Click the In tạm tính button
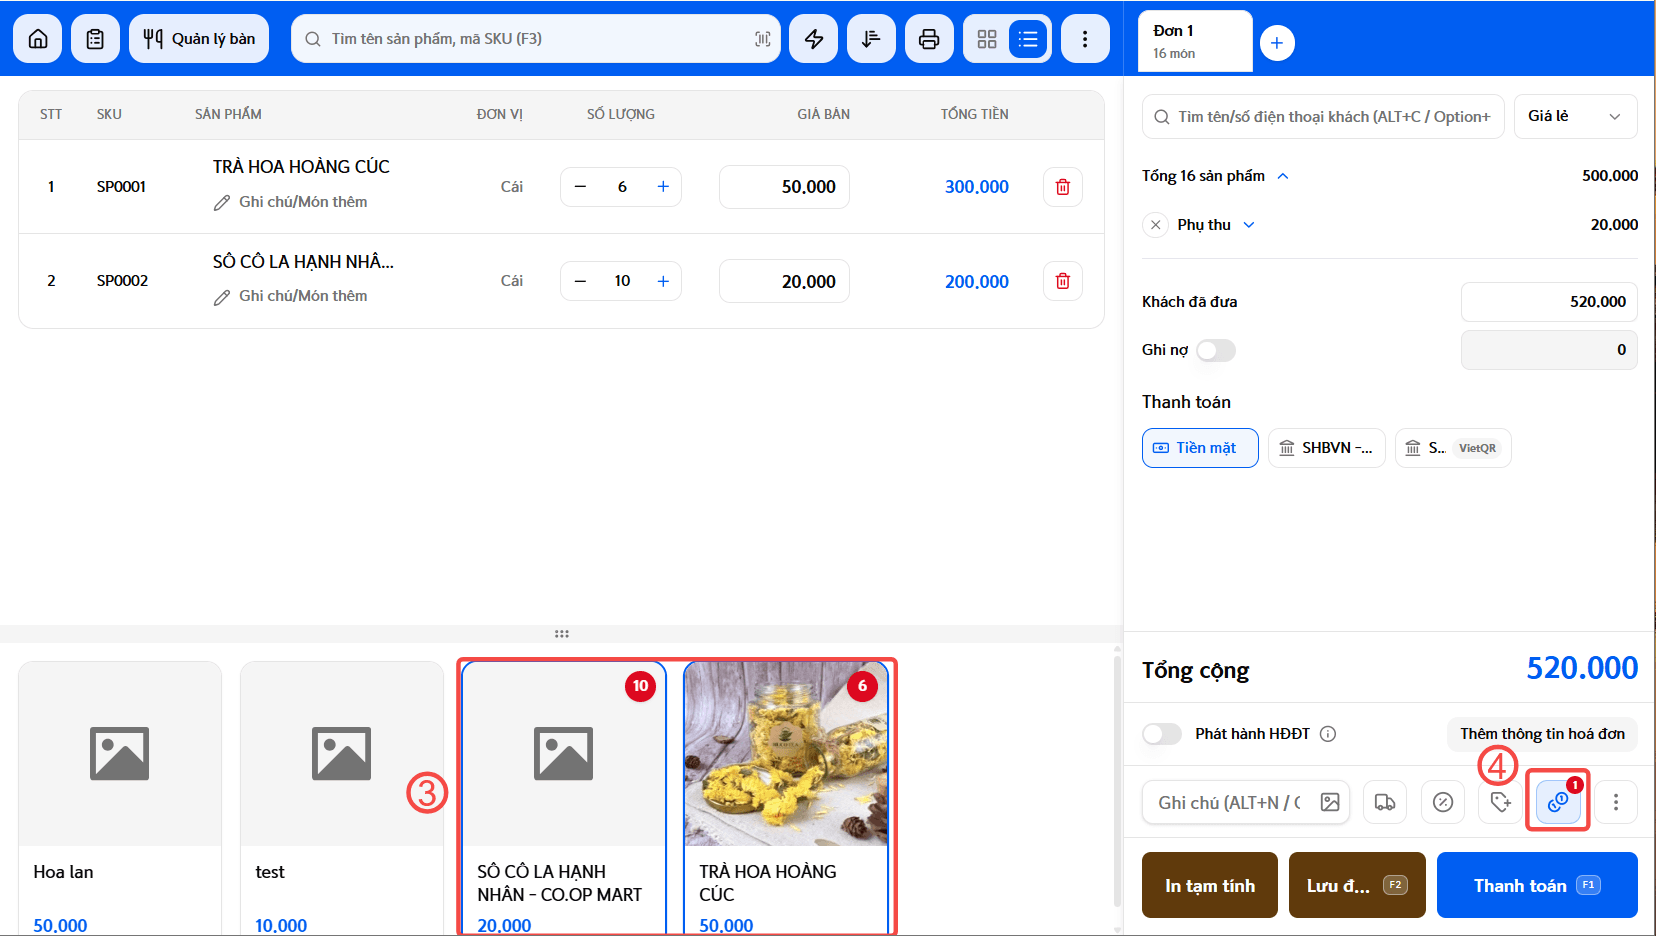This screenshot has height=936, width=1656. [x=1210, y=885]
